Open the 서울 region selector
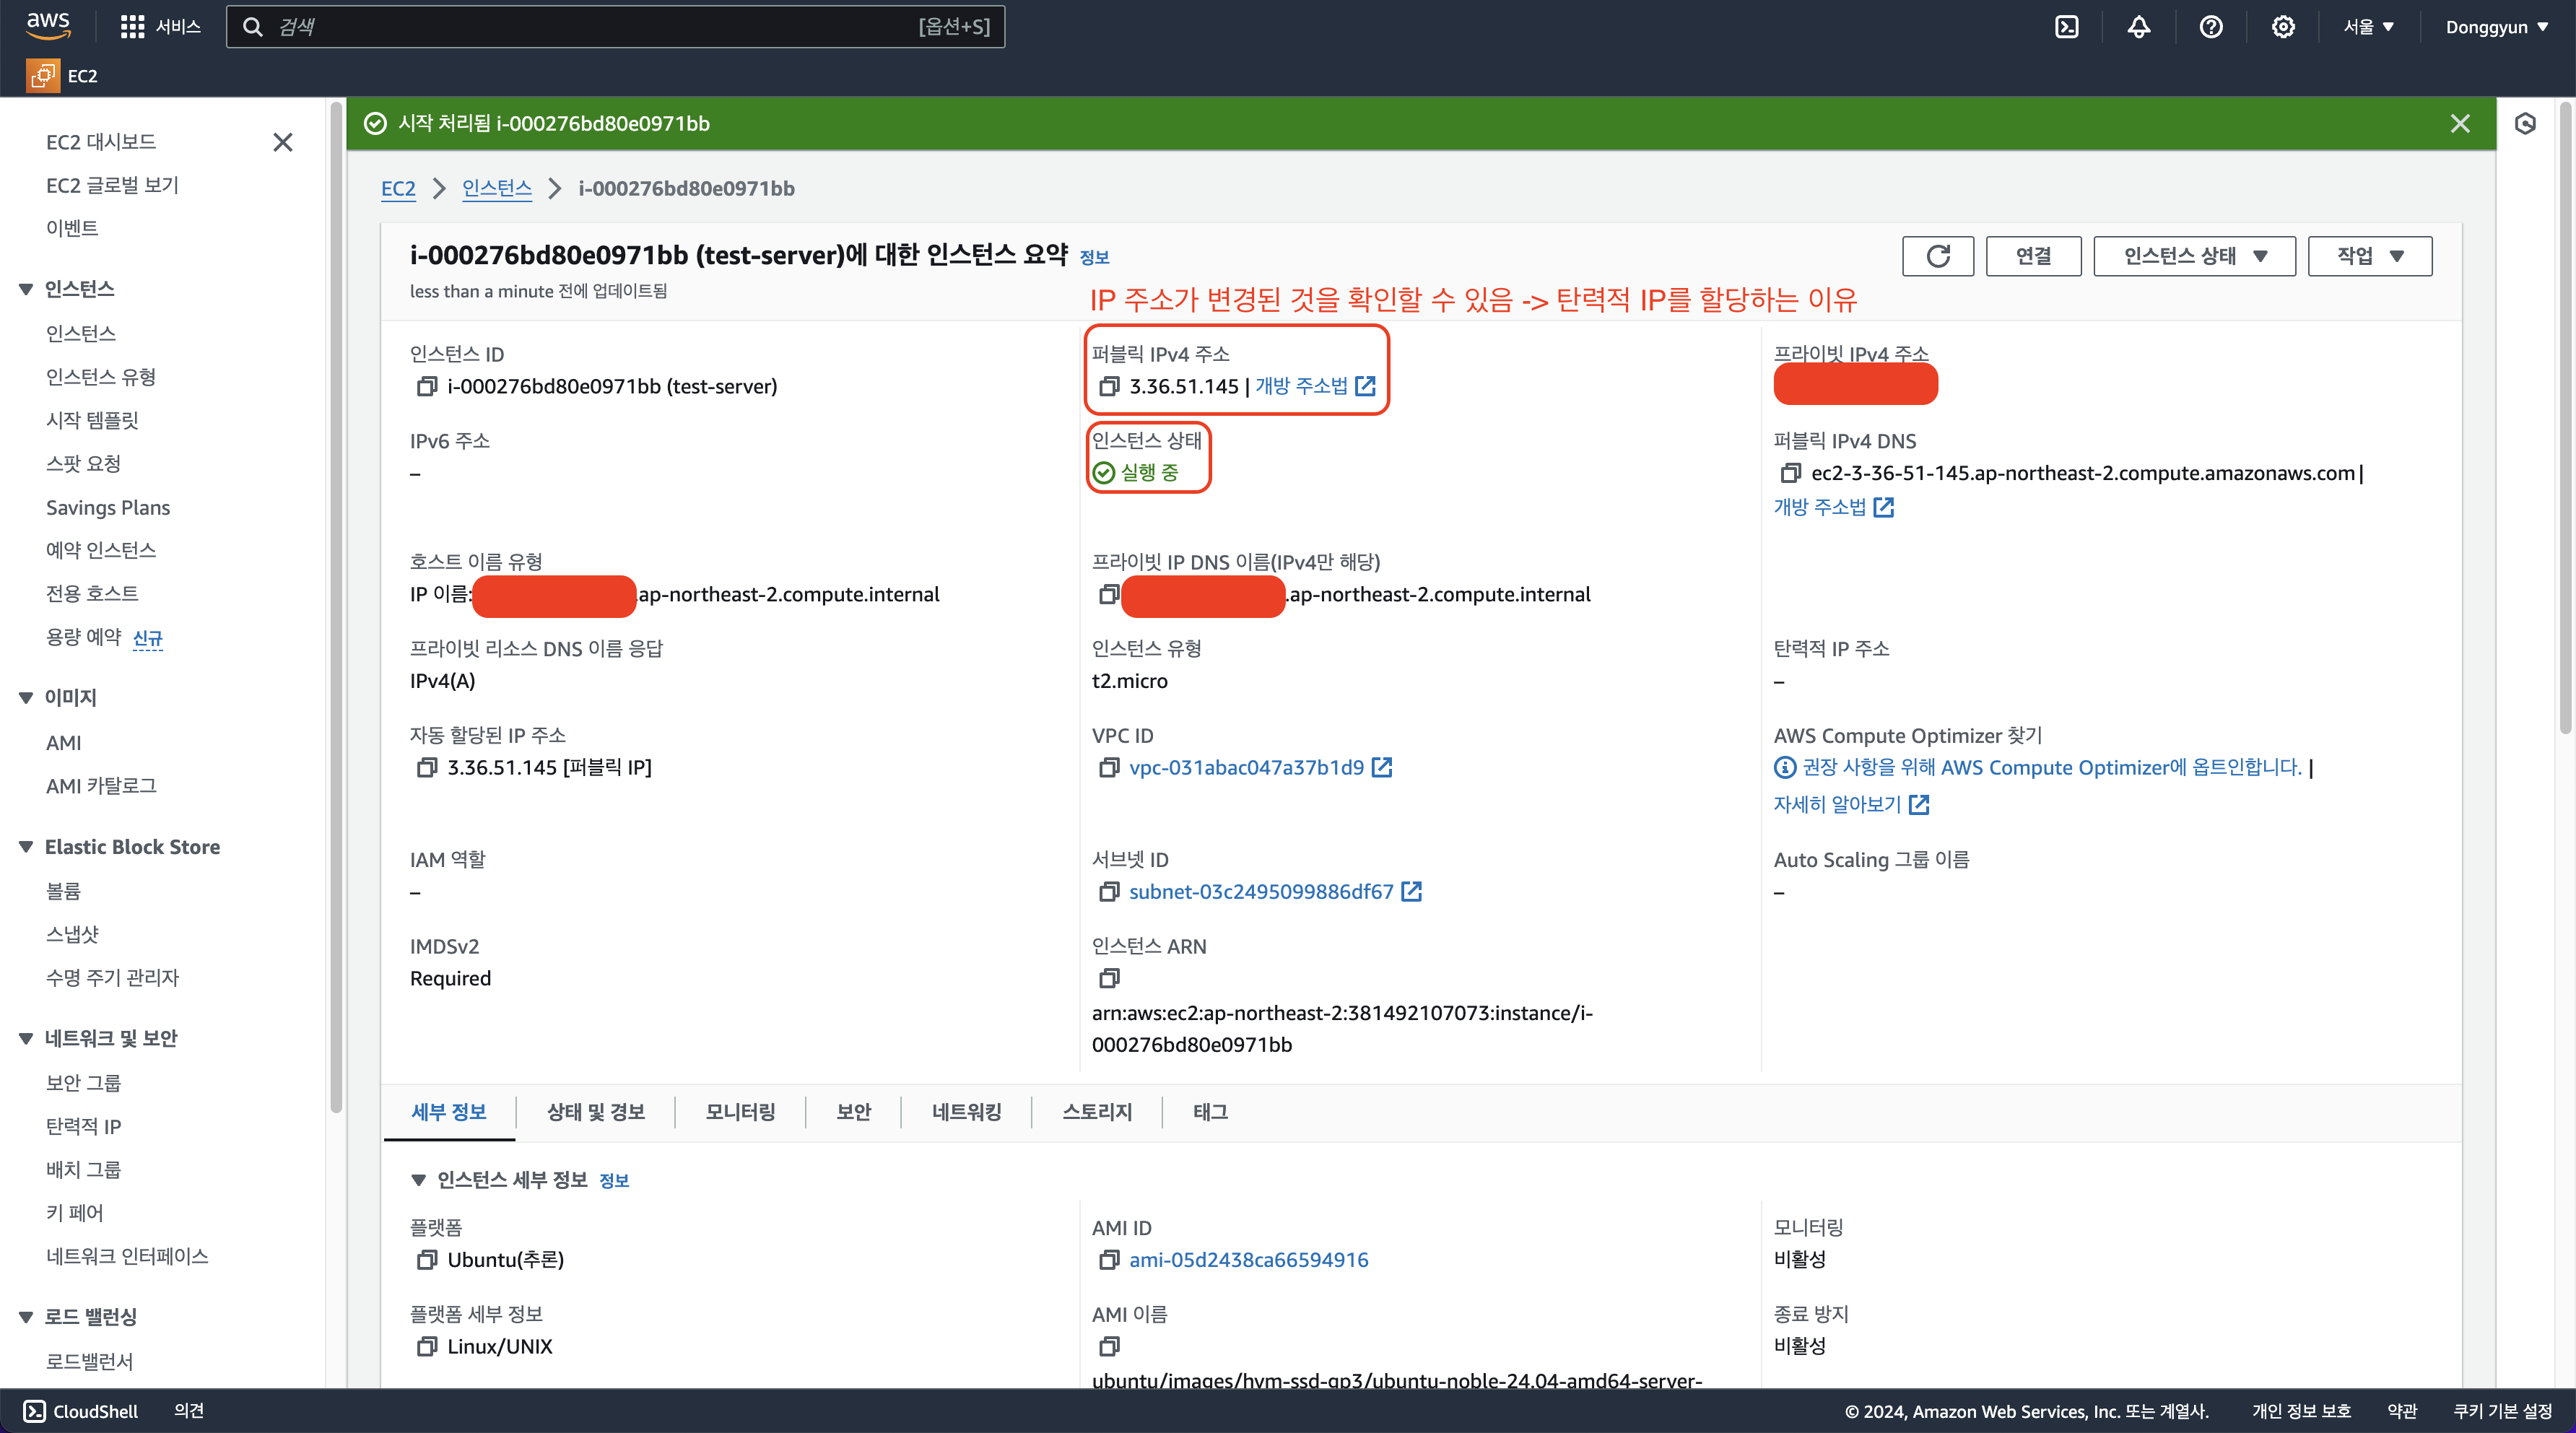The height and width of the screenshot is (1433, 2576). pyautogui.click(x=2367, y=27)
